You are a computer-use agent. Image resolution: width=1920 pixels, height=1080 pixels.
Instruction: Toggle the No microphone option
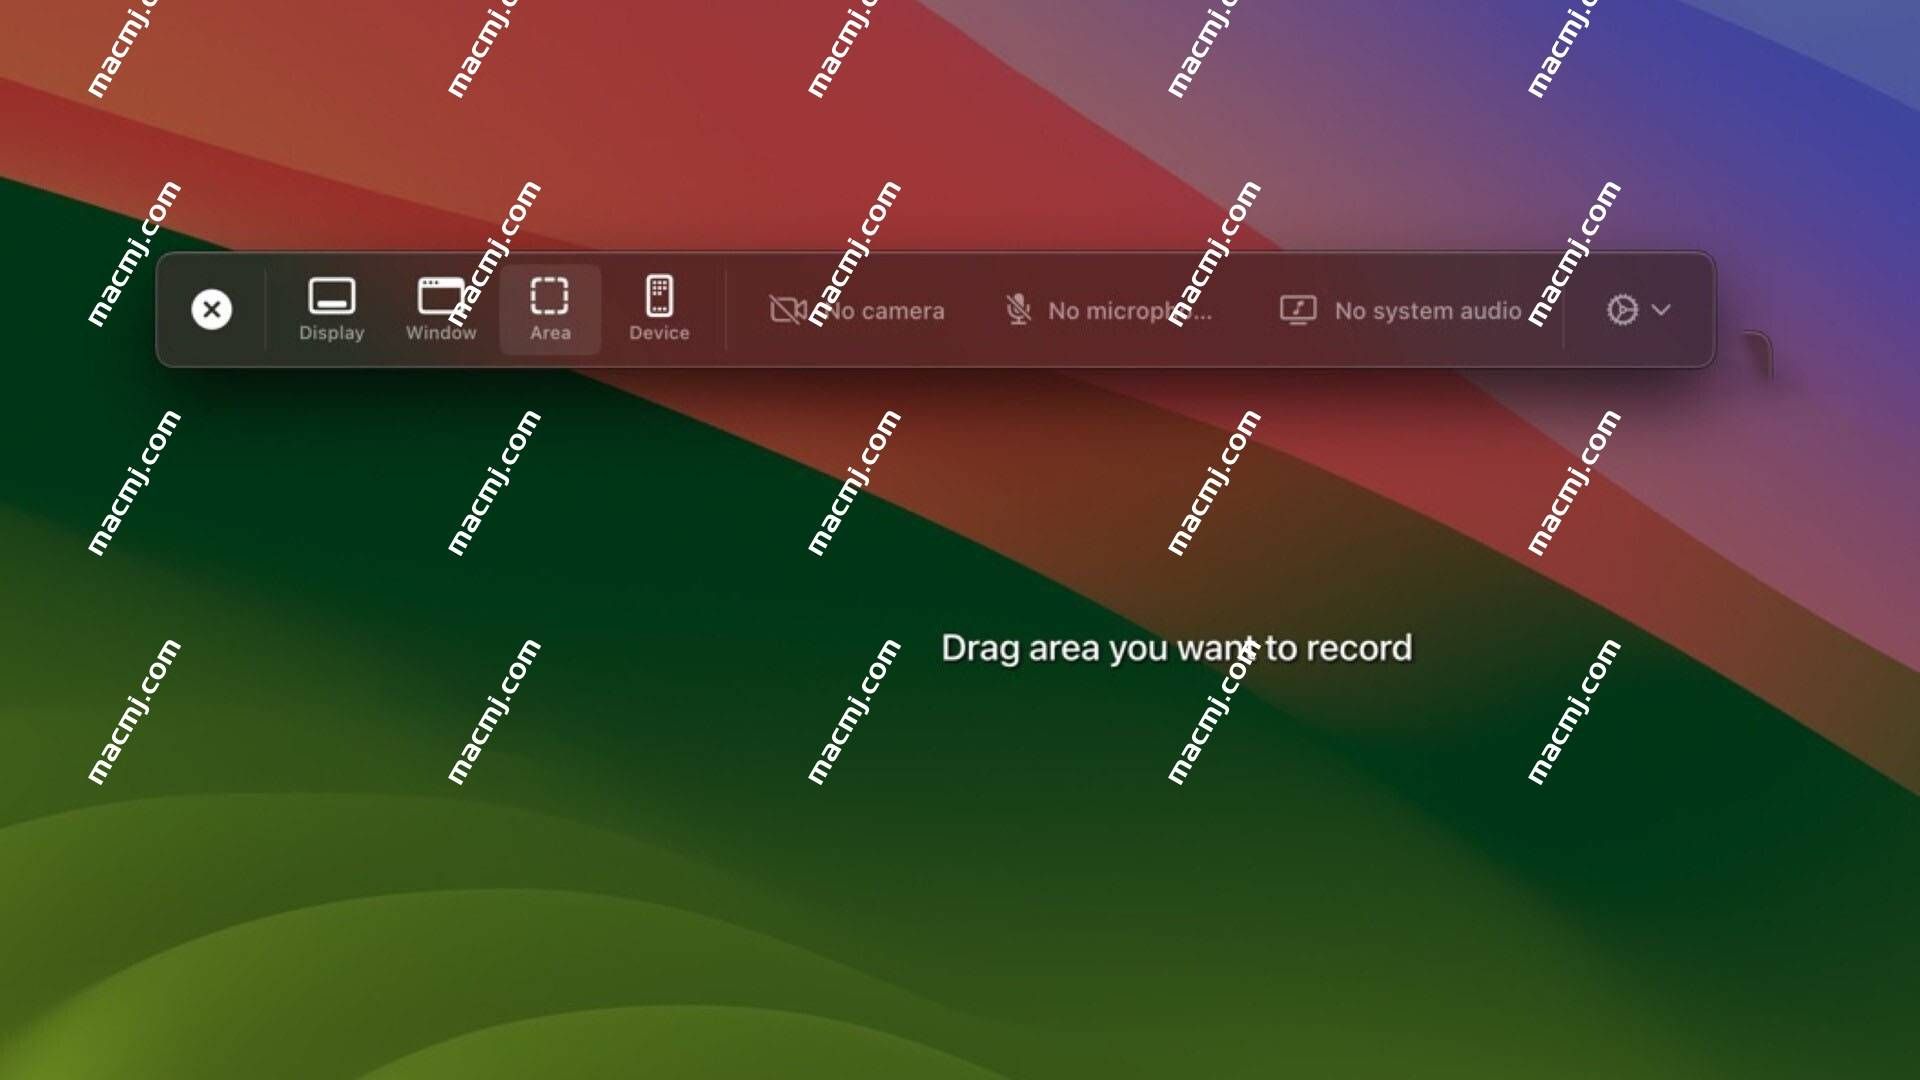(x=1108, y=311)
